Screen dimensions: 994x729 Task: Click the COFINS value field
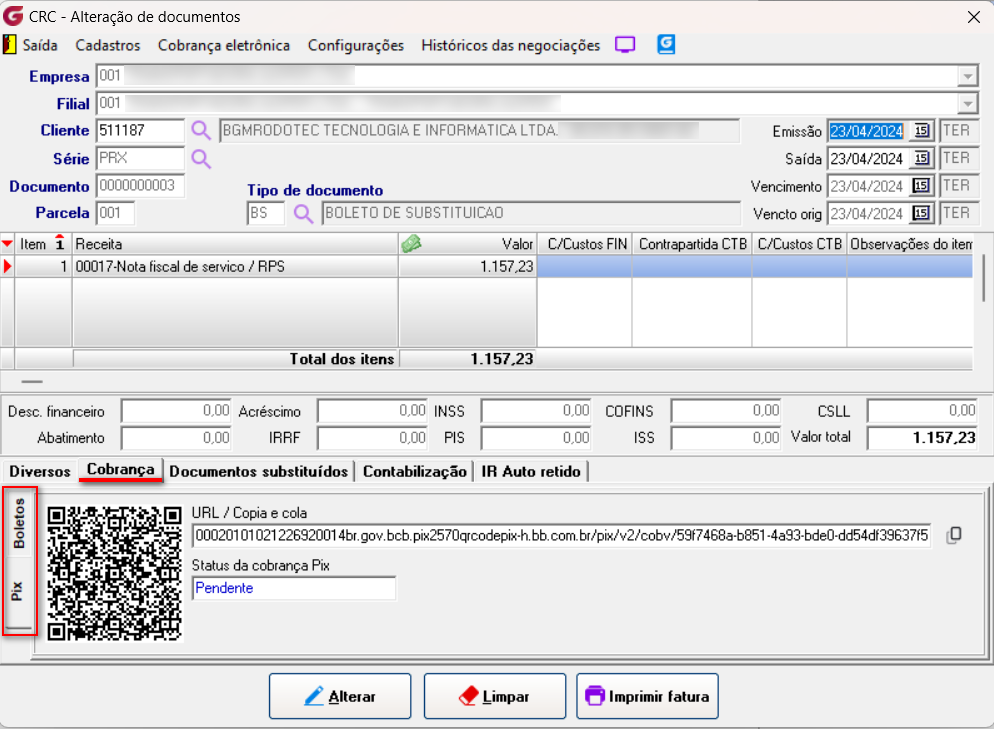(x=726, y=411)
